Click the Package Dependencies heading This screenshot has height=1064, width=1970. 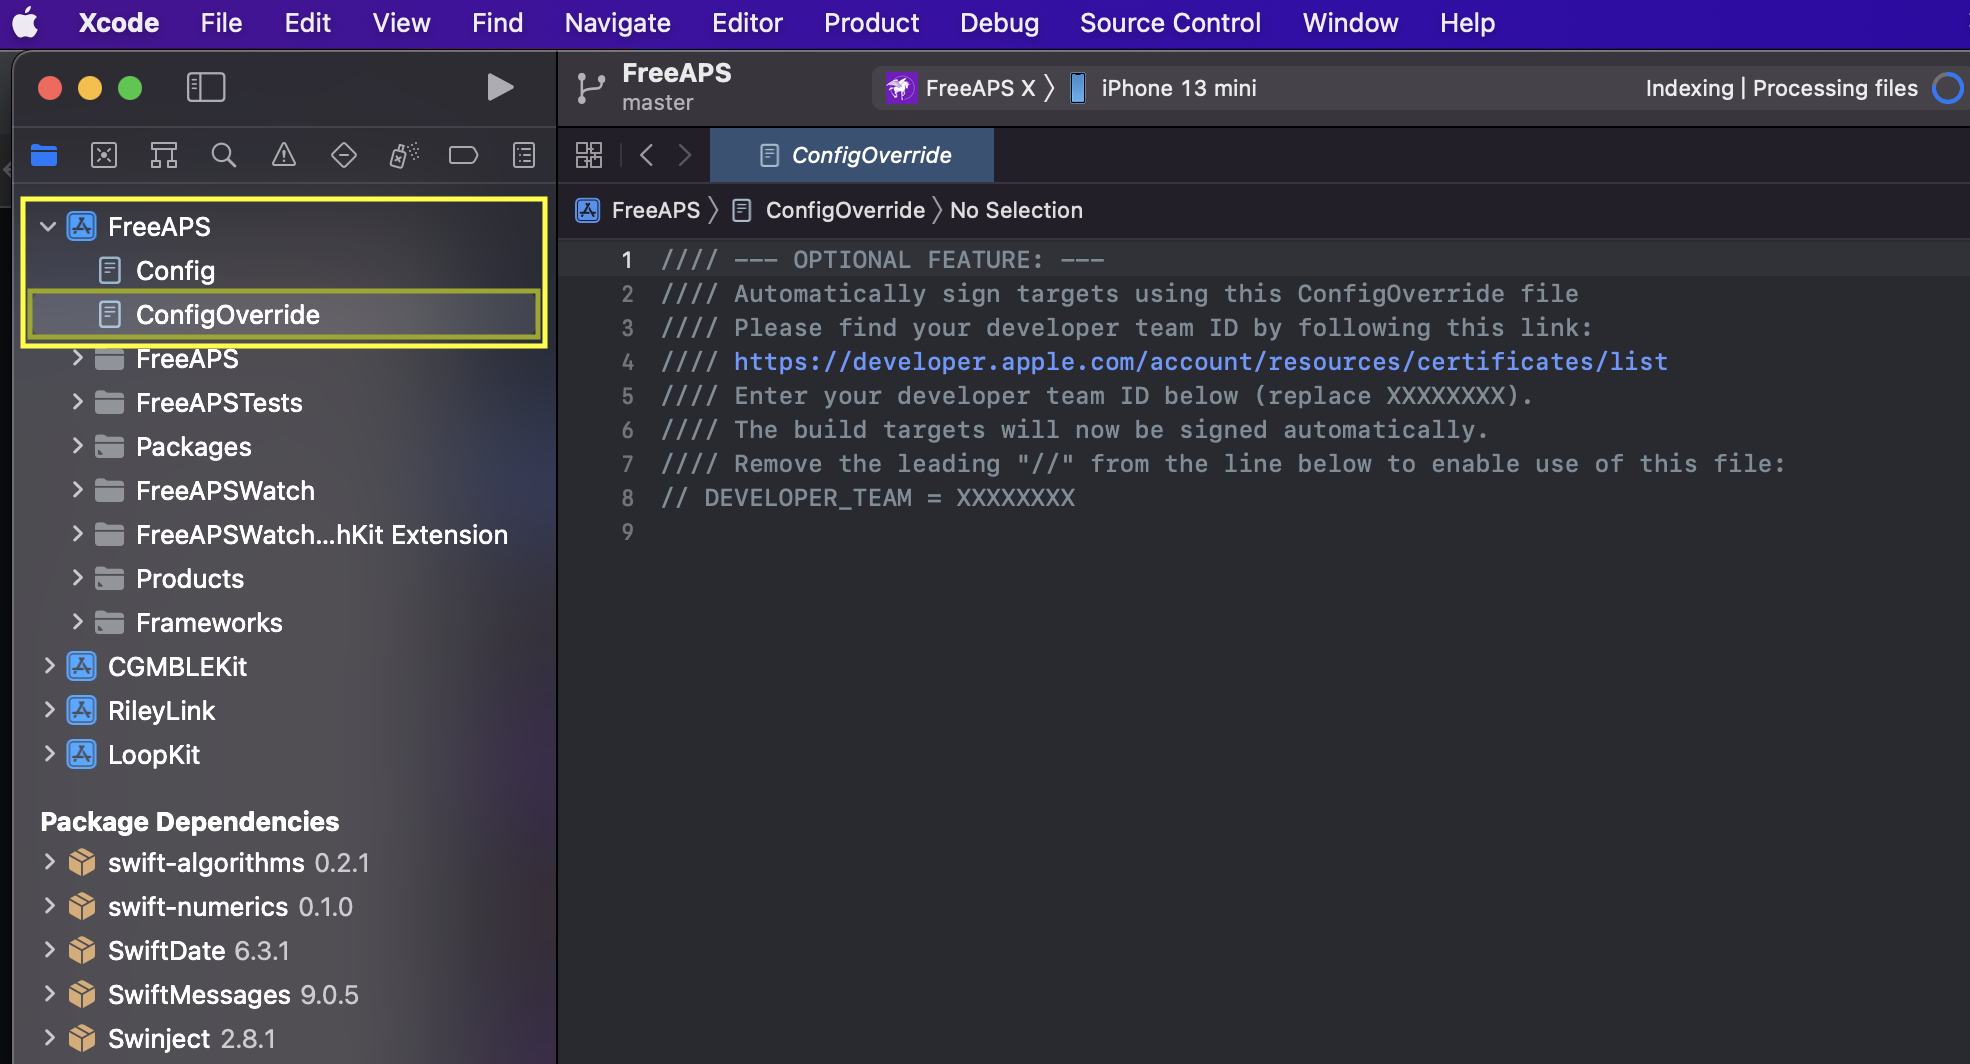point(190,821)
